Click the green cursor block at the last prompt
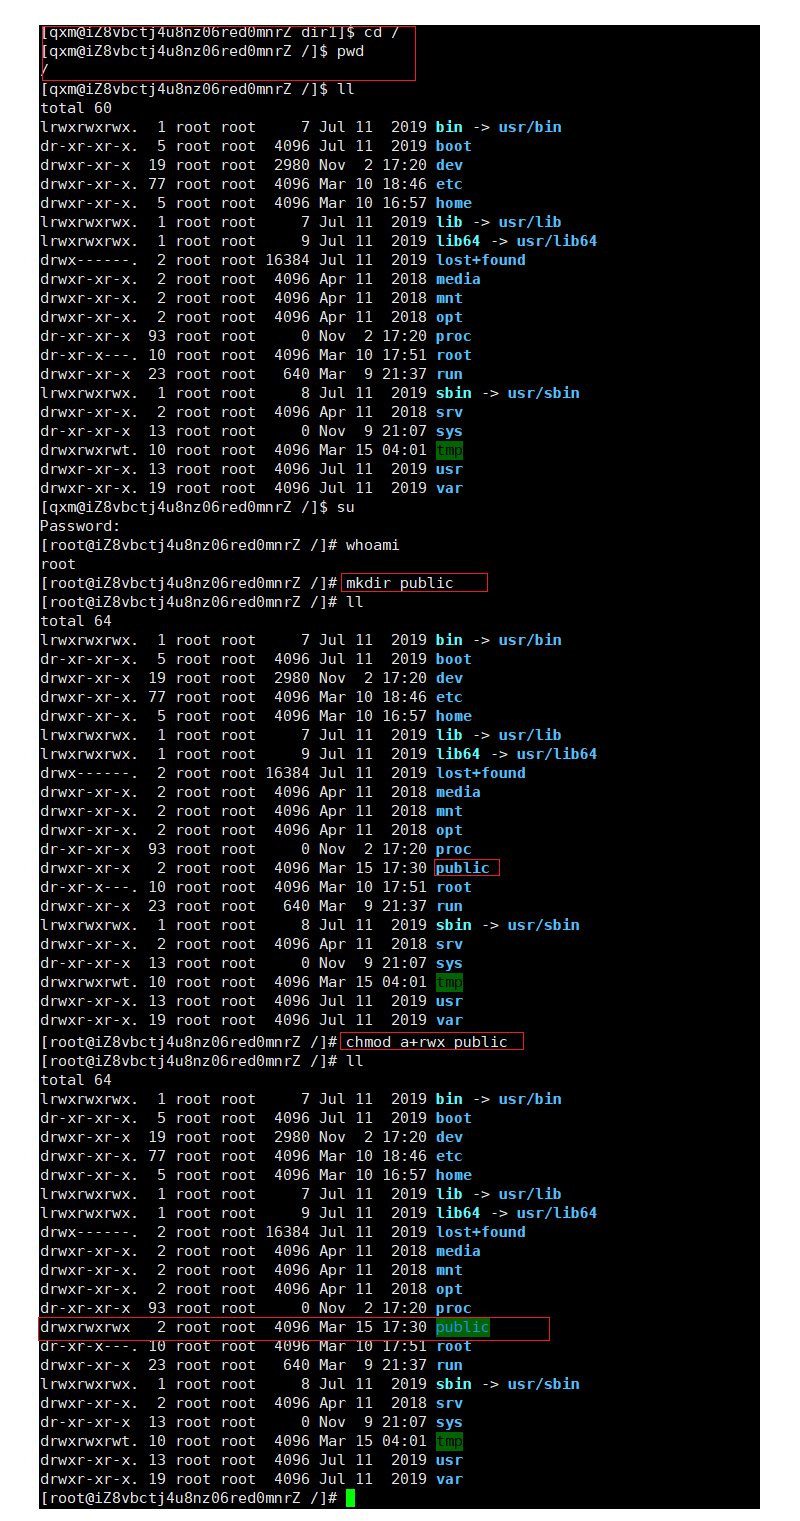Image resolution: width=800 pixels, height=1521 pixels. coord(350,1498)
